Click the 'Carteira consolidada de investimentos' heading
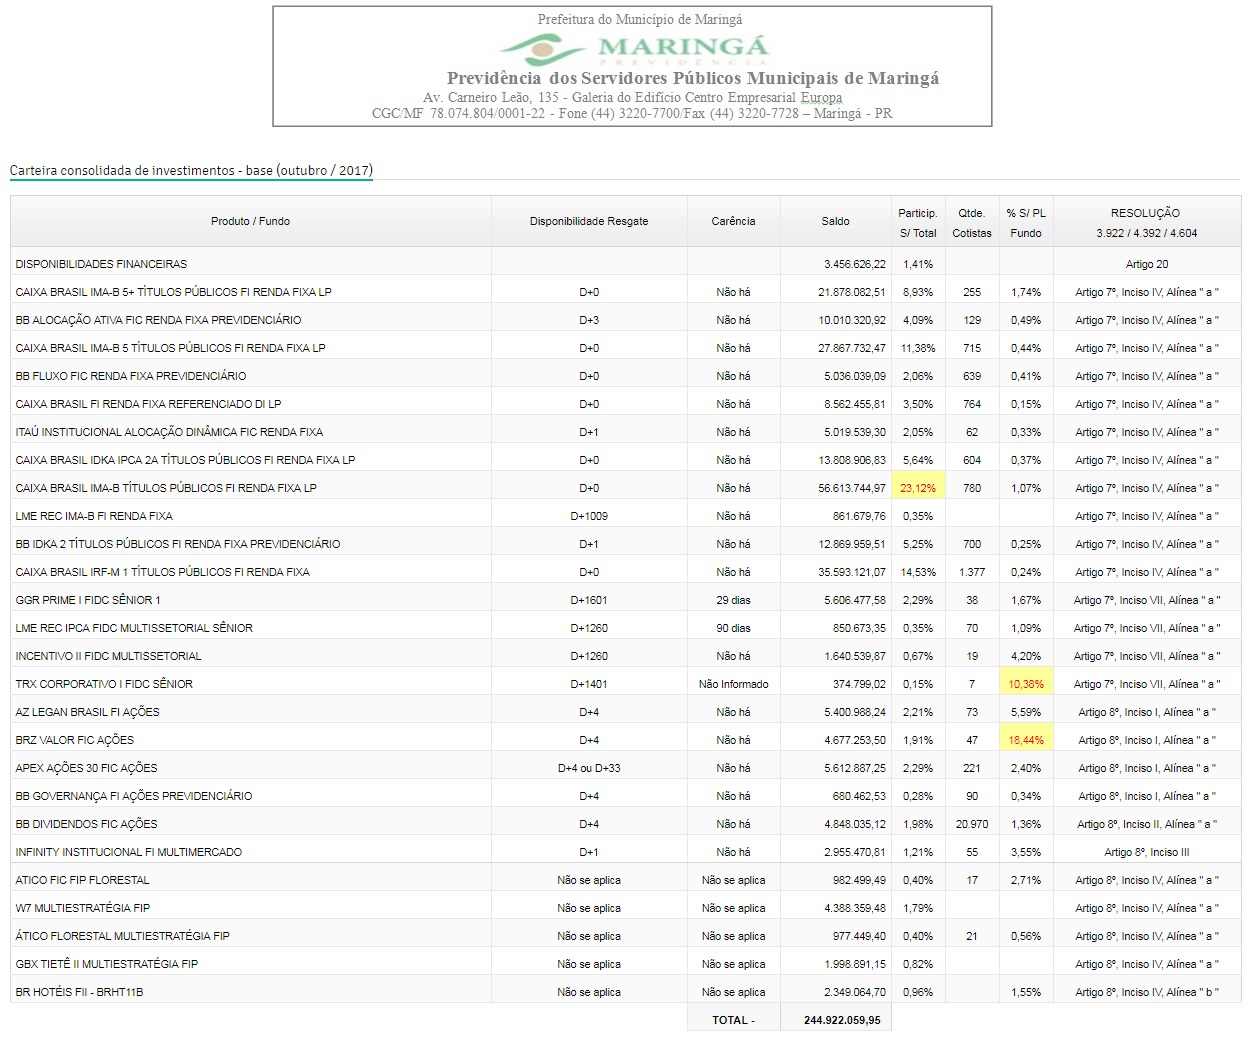The image size is (1250, 1041). [x=190, y=170]
